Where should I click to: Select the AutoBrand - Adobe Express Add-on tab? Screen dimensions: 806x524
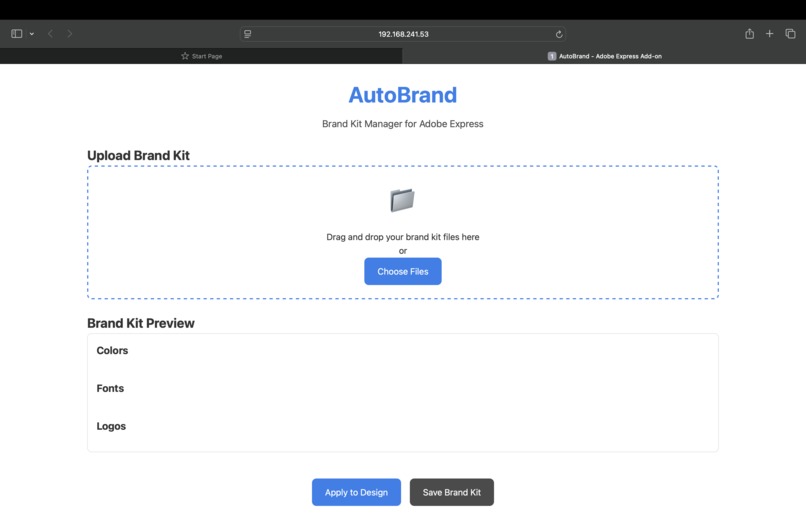[x=604, y=56]
